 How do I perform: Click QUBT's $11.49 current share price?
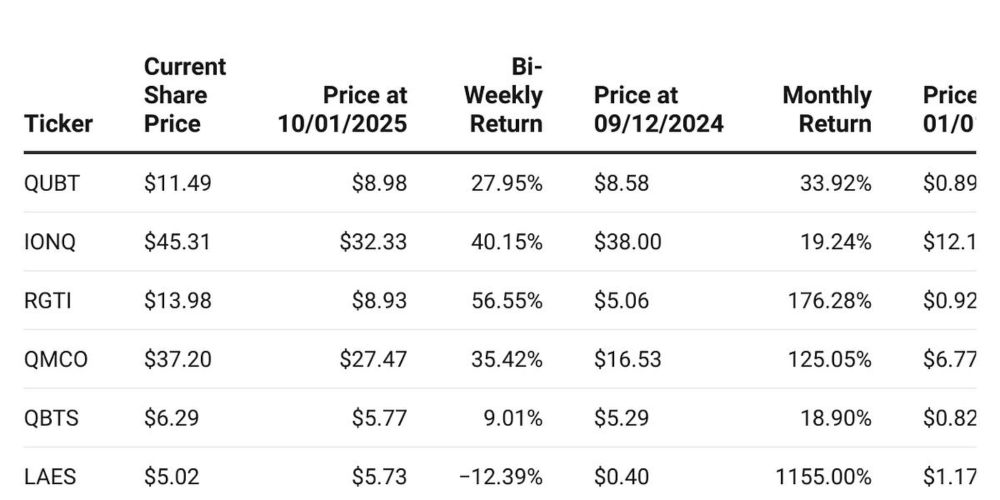[x=177, y=183]
